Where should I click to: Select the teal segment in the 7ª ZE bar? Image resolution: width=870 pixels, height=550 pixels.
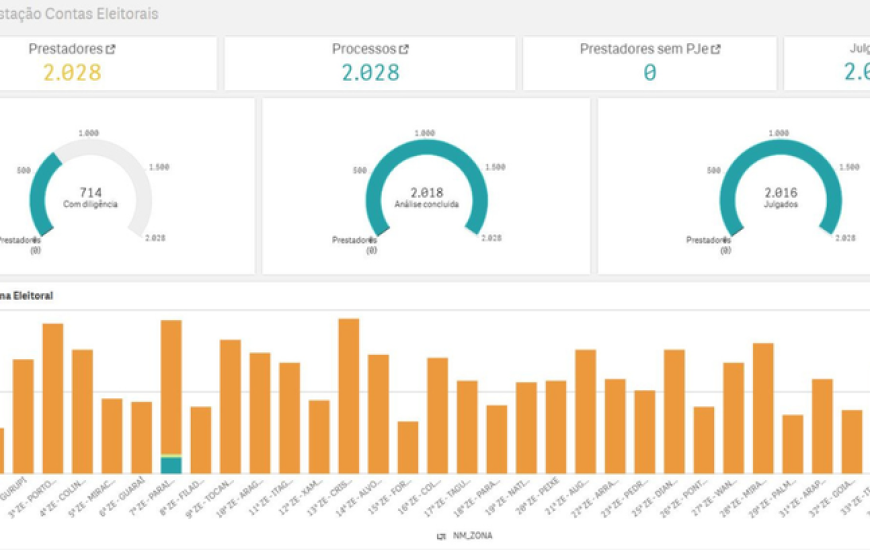pyautogui.click(x=171, y=465)
